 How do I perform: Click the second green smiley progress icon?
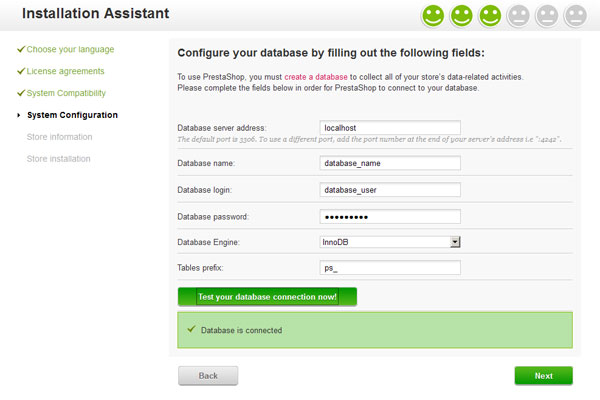pyautogui.click(x=461, y=16)
